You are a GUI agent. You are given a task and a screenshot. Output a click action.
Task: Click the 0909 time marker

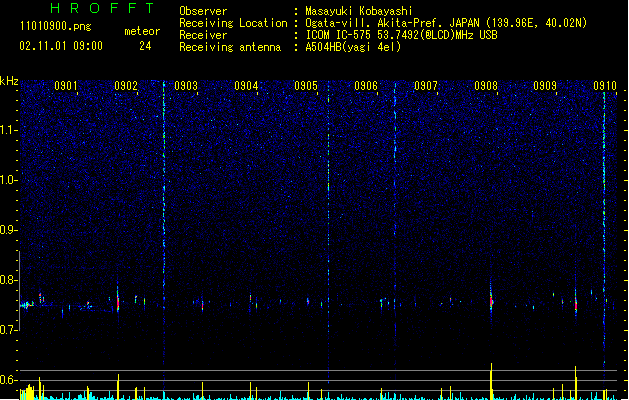click(x=545, y=86)
